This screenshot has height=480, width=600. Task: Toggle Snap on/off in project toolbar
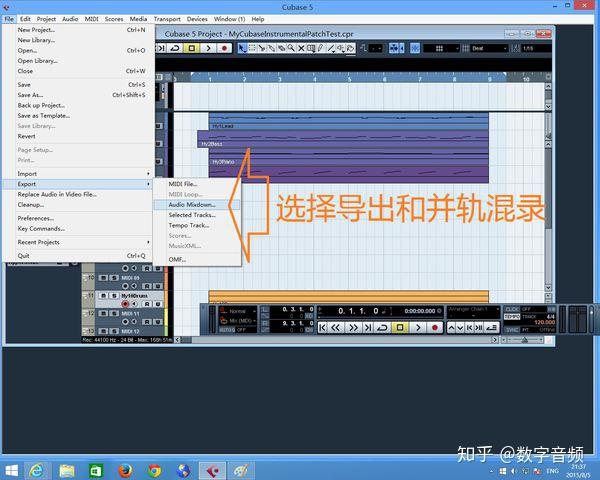pos(415,48)
